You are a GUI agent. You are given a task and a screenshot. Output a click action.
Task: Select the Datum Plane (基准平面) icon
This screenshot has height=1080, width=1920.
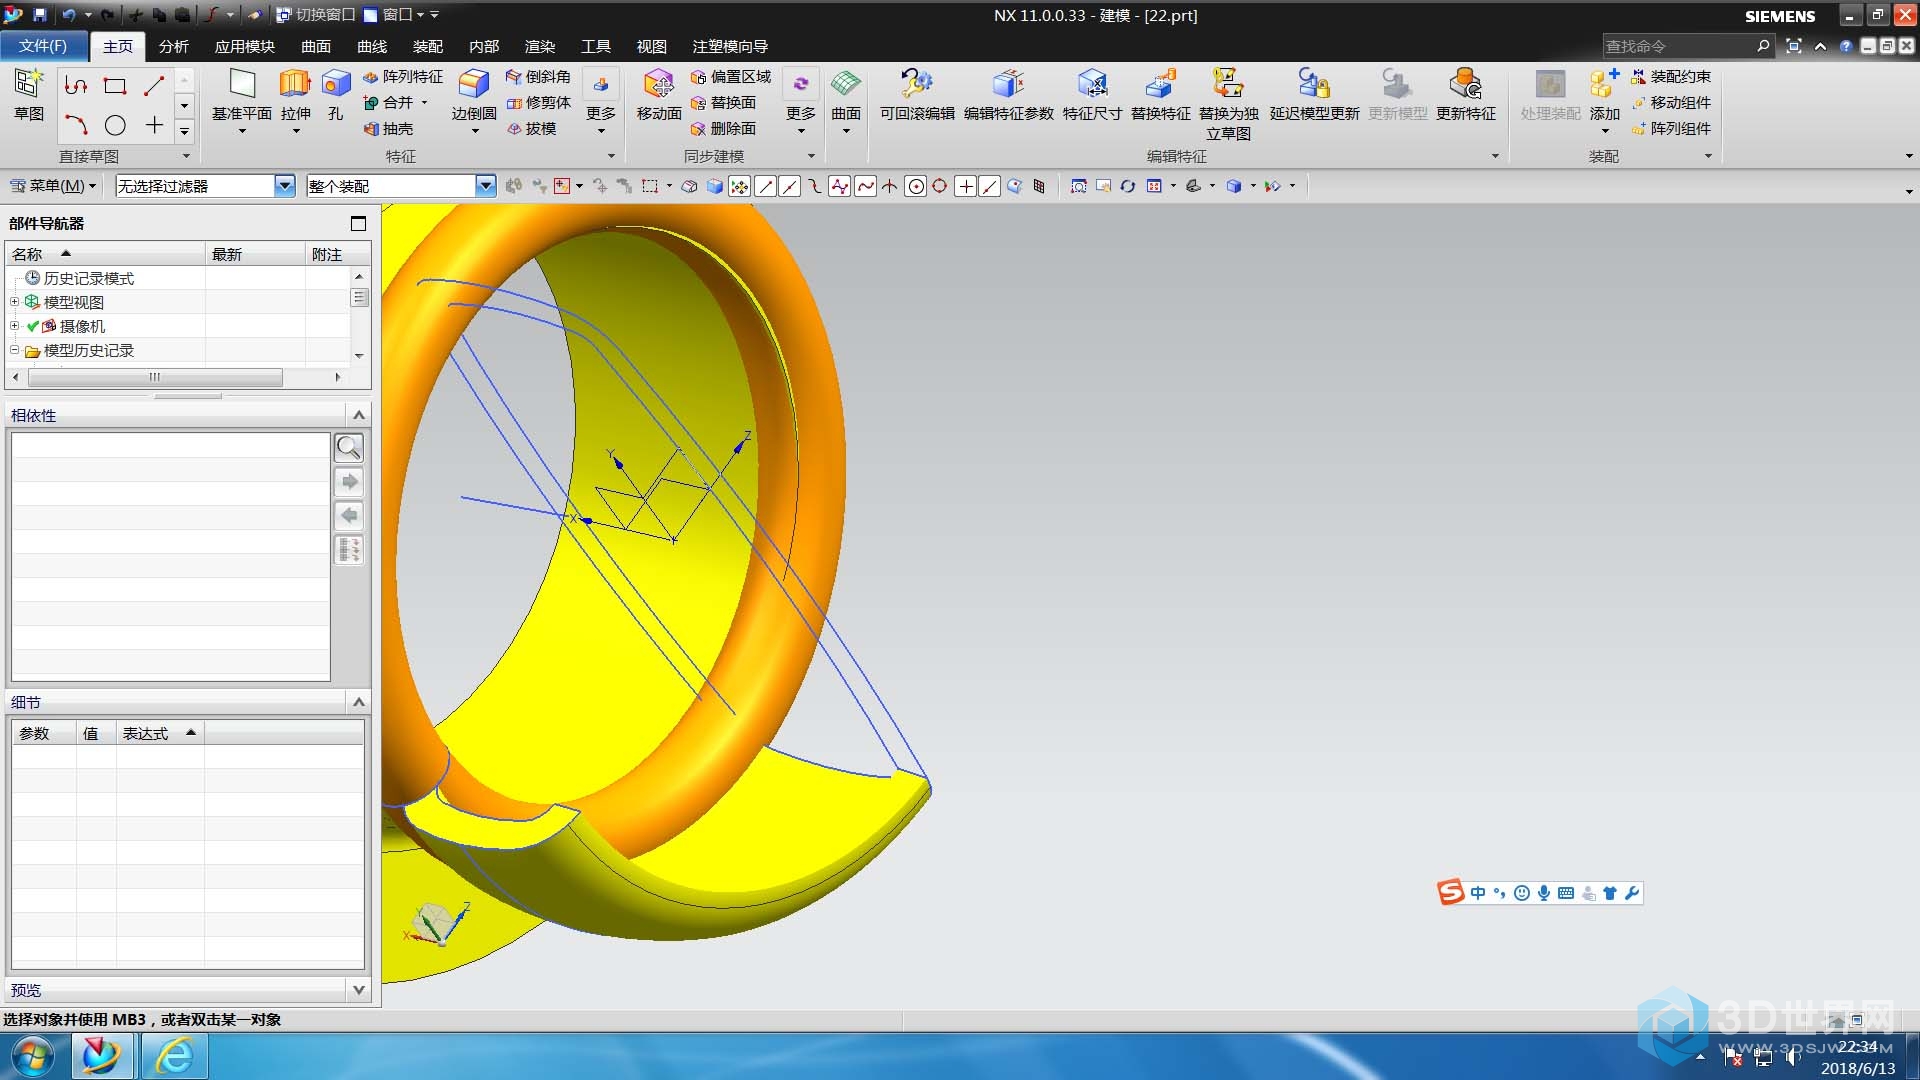242,85
